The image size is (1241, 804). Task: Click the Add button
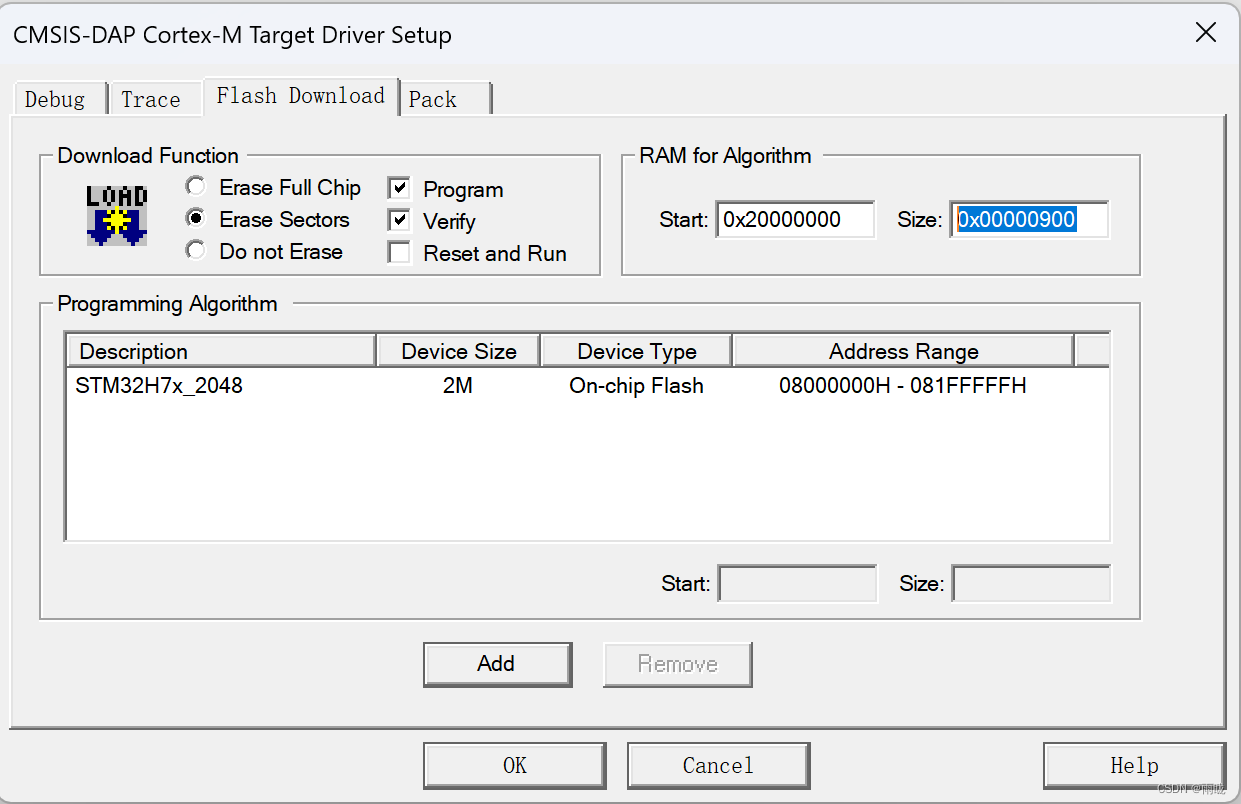point(497,664)
